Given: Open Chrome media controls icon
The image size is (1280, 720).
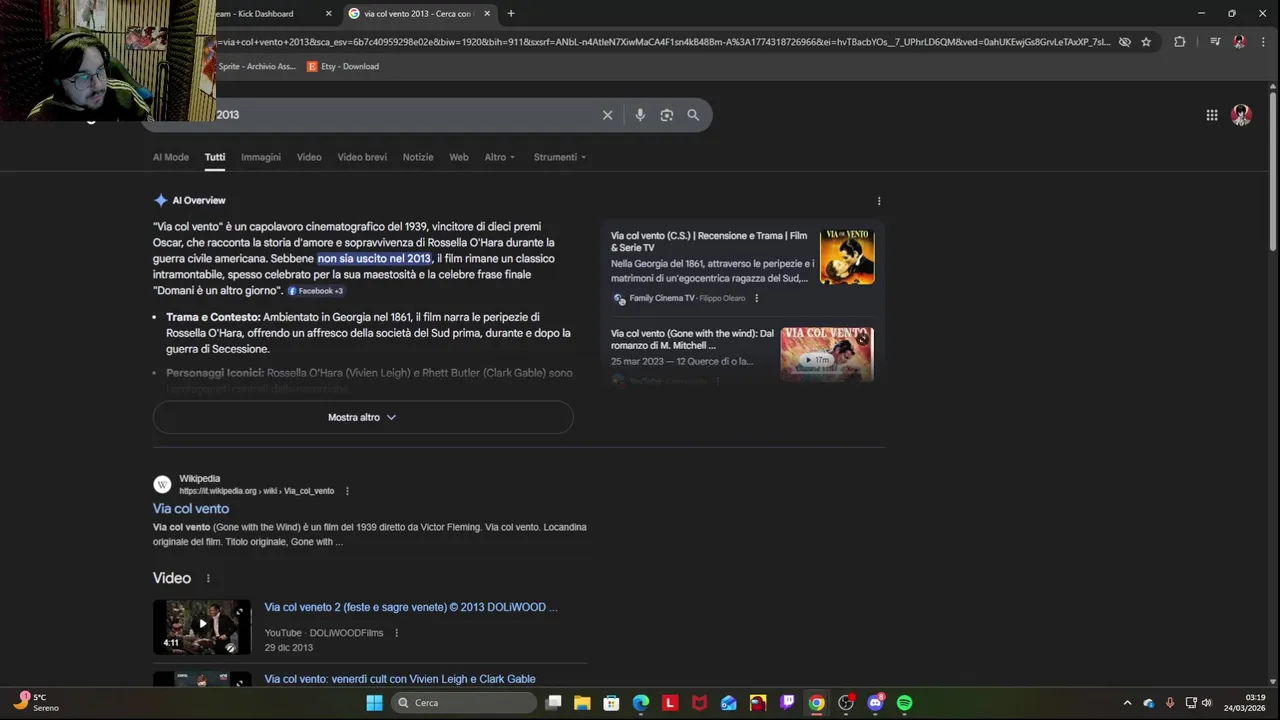Looking at the screenshot, I should point(1215,42).
